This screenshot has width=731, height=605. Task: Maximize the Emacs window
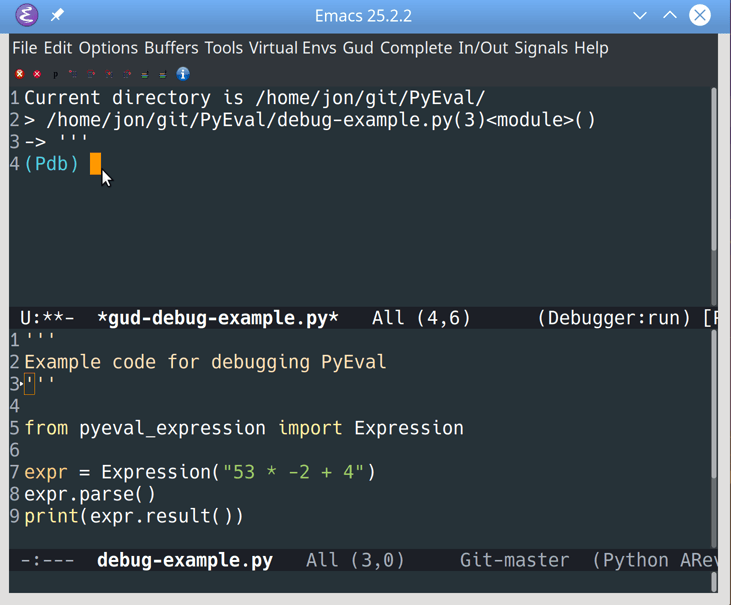point(670,15)
